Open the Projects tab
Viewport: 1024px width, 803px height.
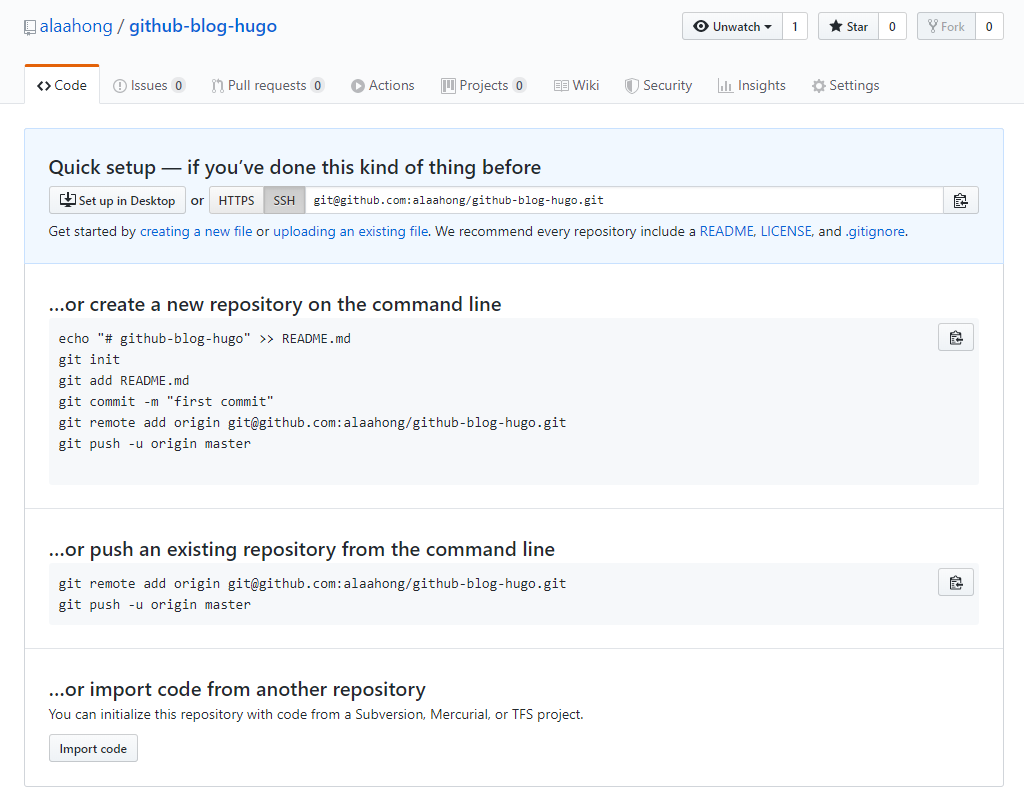pos(483,86)
